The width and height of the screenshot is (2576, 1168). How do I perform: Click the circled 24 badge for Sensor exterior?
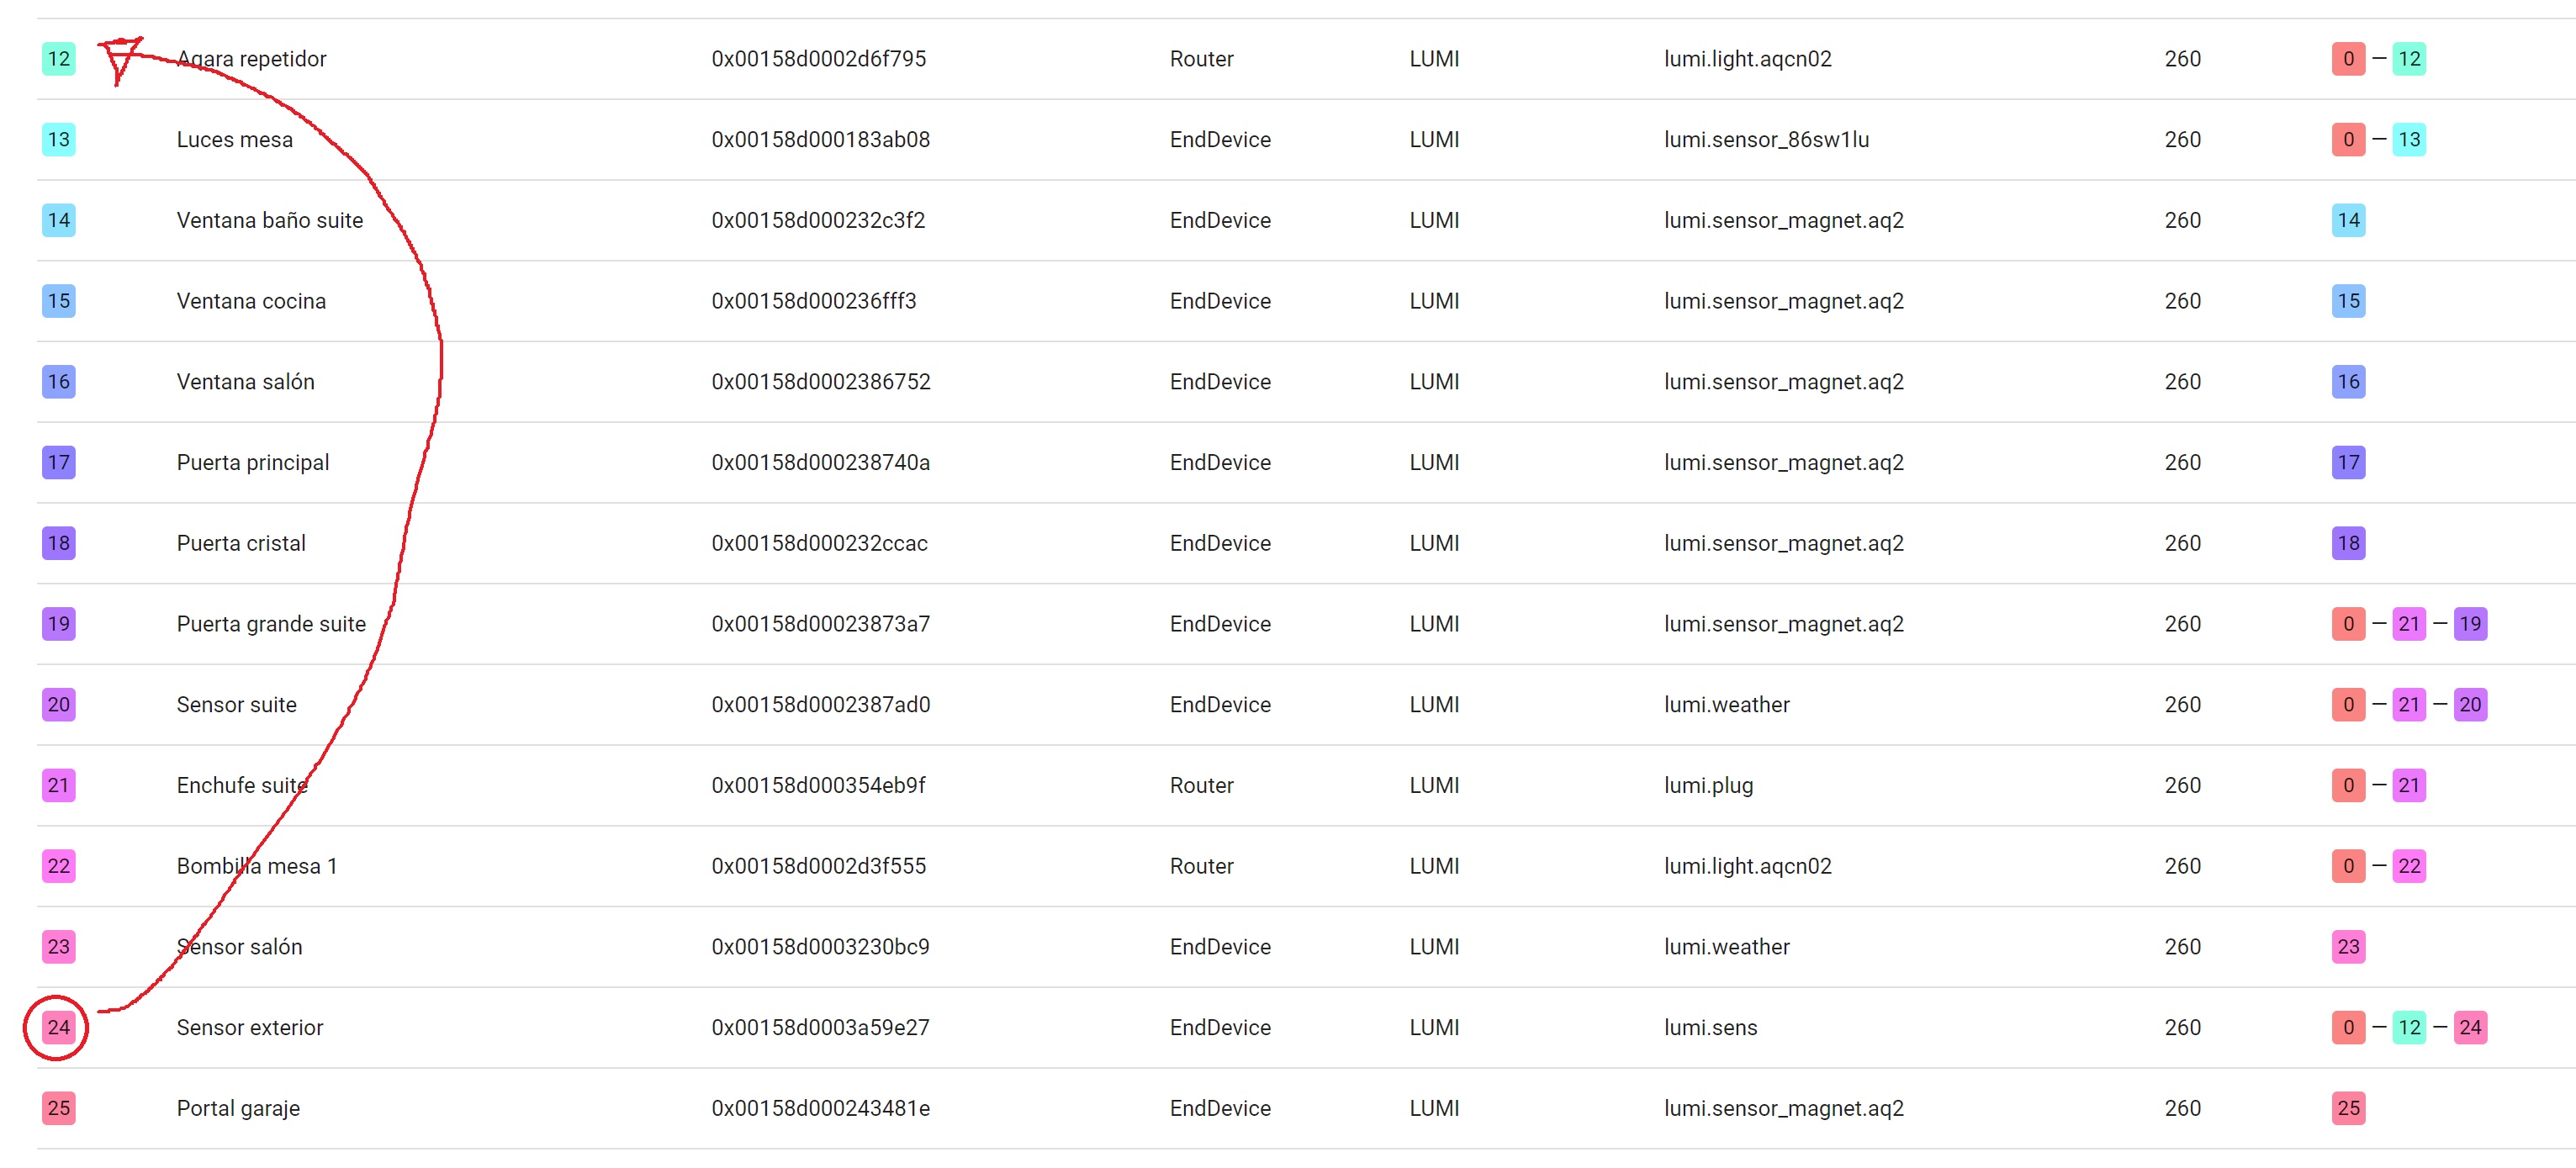[x=58, y=1027]
